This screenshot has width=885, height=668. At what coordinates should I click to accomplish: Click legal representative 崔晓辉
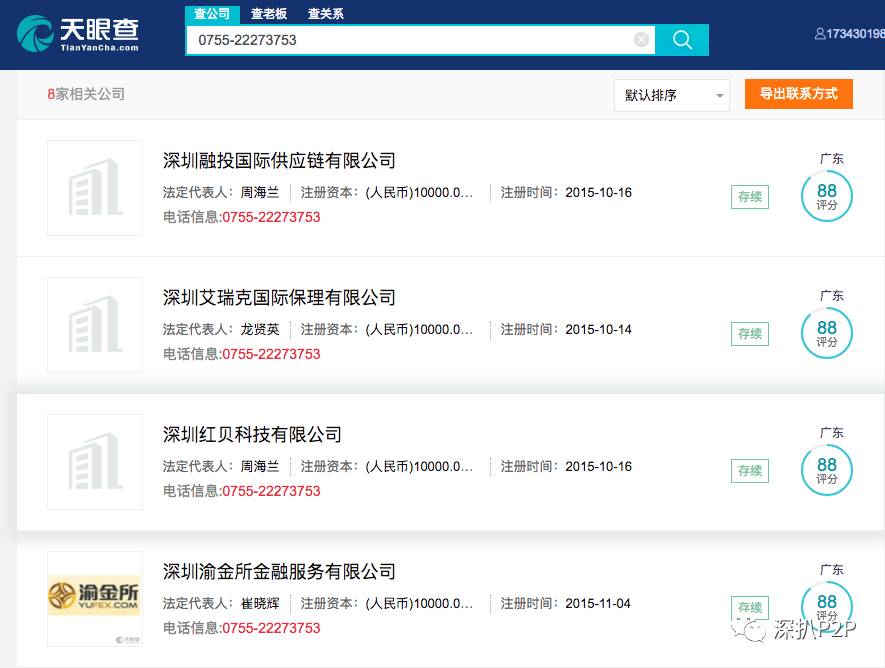[260, 604]
